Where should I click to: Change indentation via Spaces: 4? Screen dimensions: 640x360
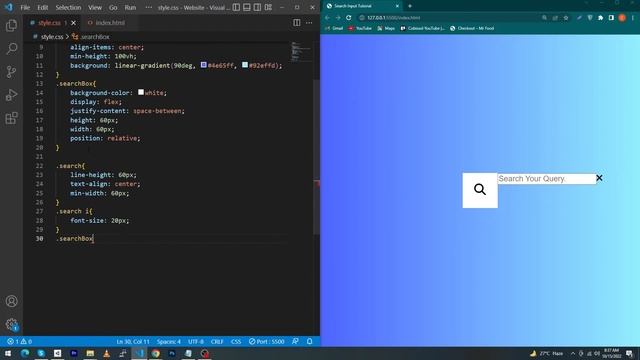point(169,341)
